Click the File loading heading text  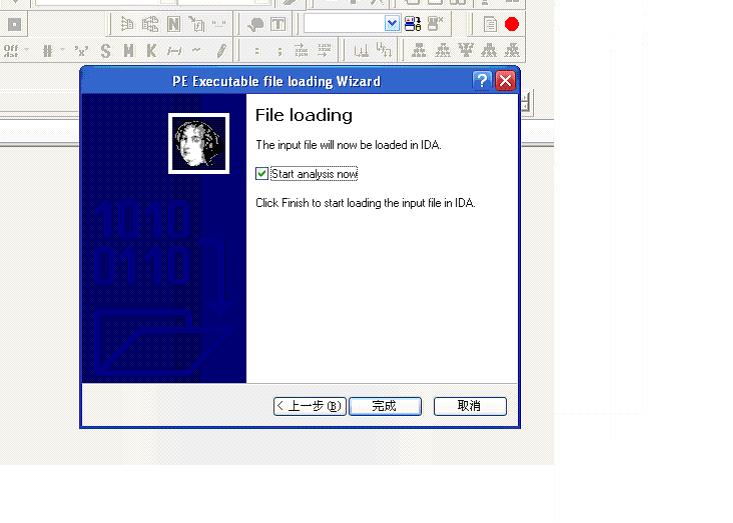click(x=304, y=115)
